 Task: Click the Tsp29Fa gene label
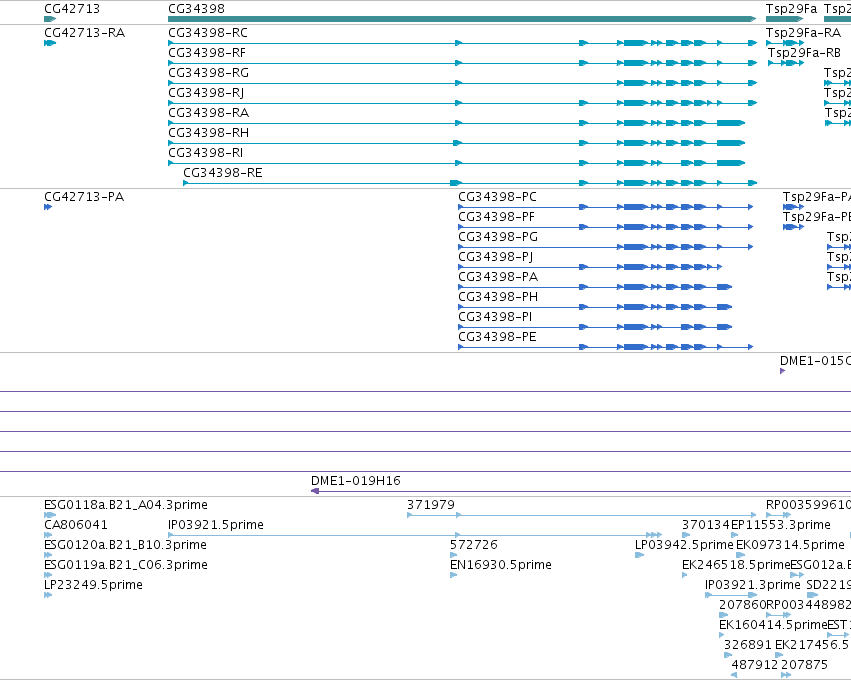point(791,9)
